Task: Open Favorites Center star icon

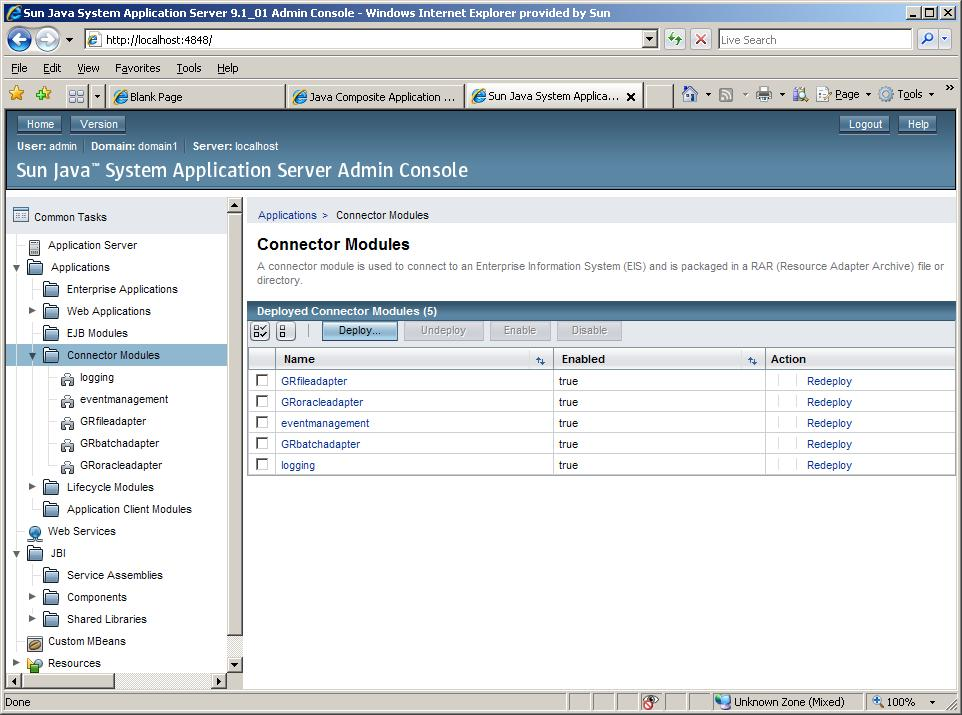Action: (x=17, y=93)
